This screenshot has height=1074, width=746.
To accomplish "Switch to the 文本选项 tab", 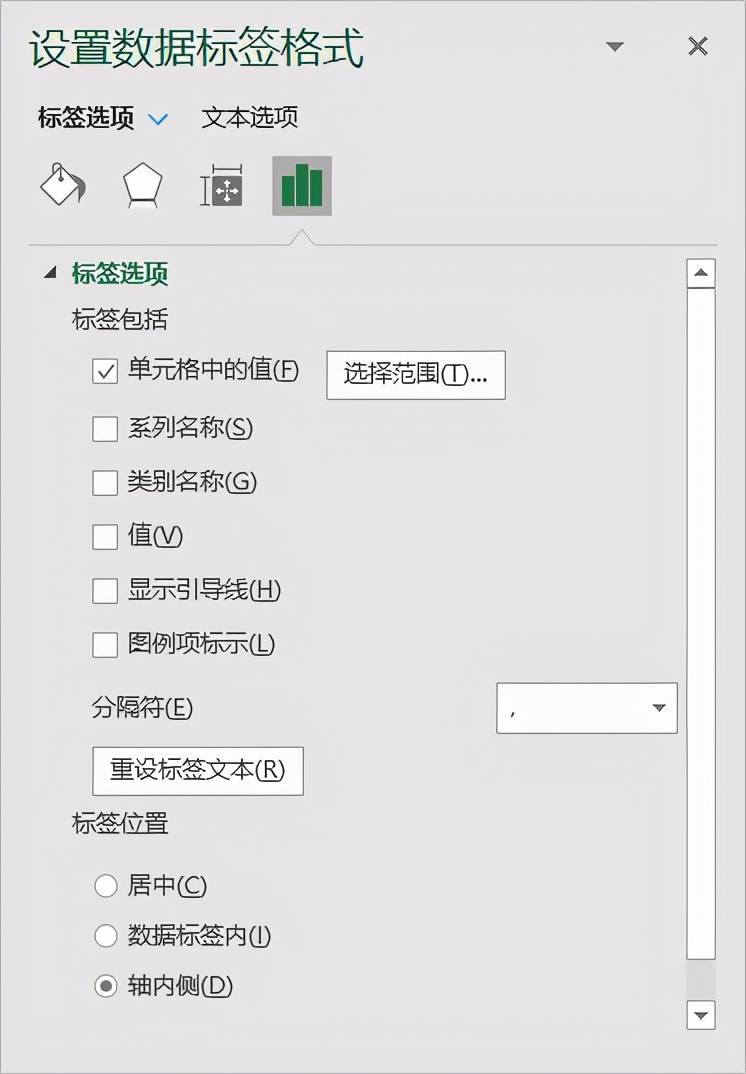I will coord(249,118).
